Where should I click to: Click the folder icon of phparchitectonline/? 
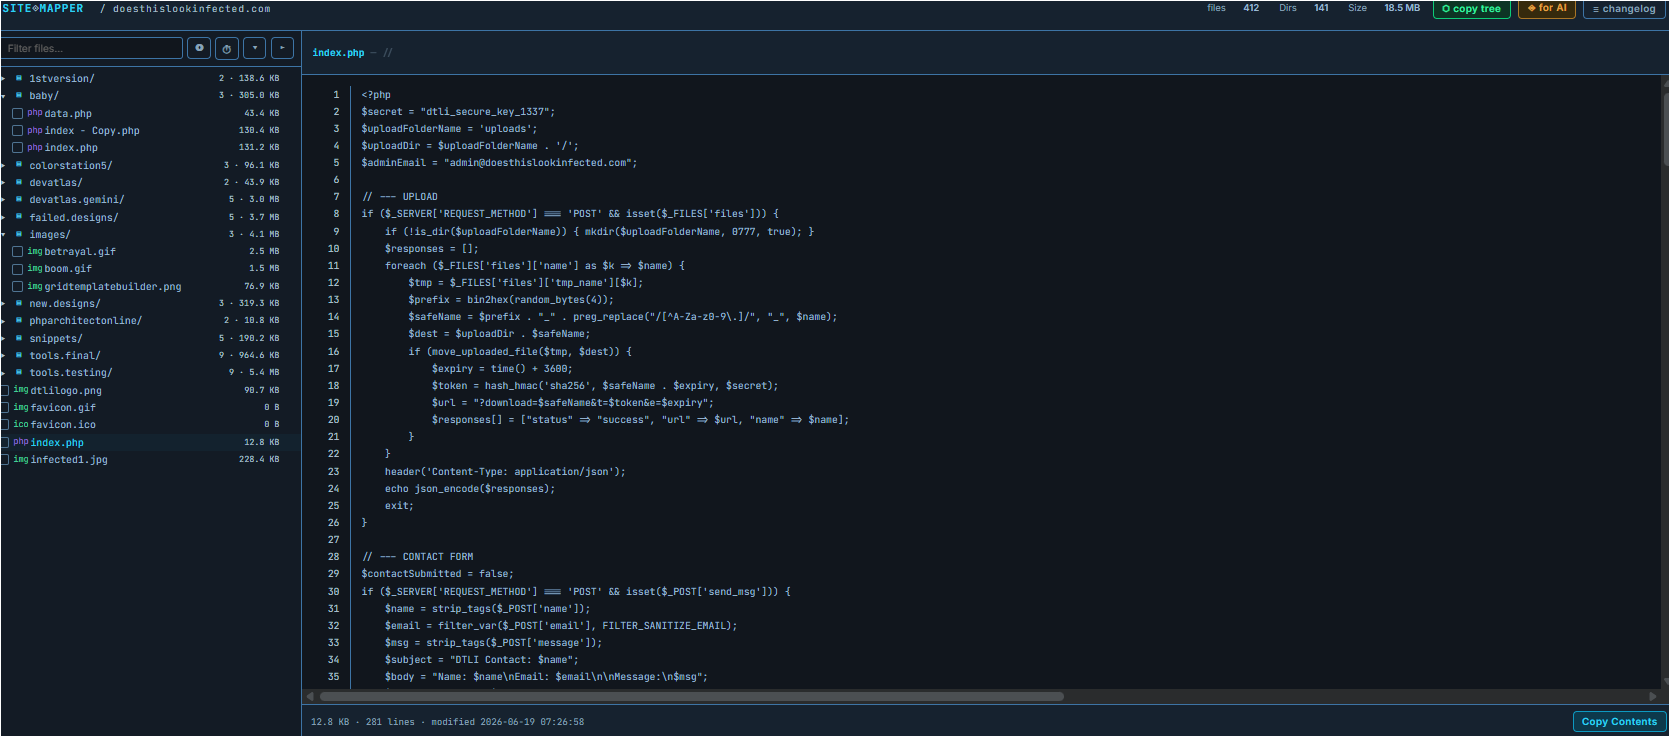19,320
